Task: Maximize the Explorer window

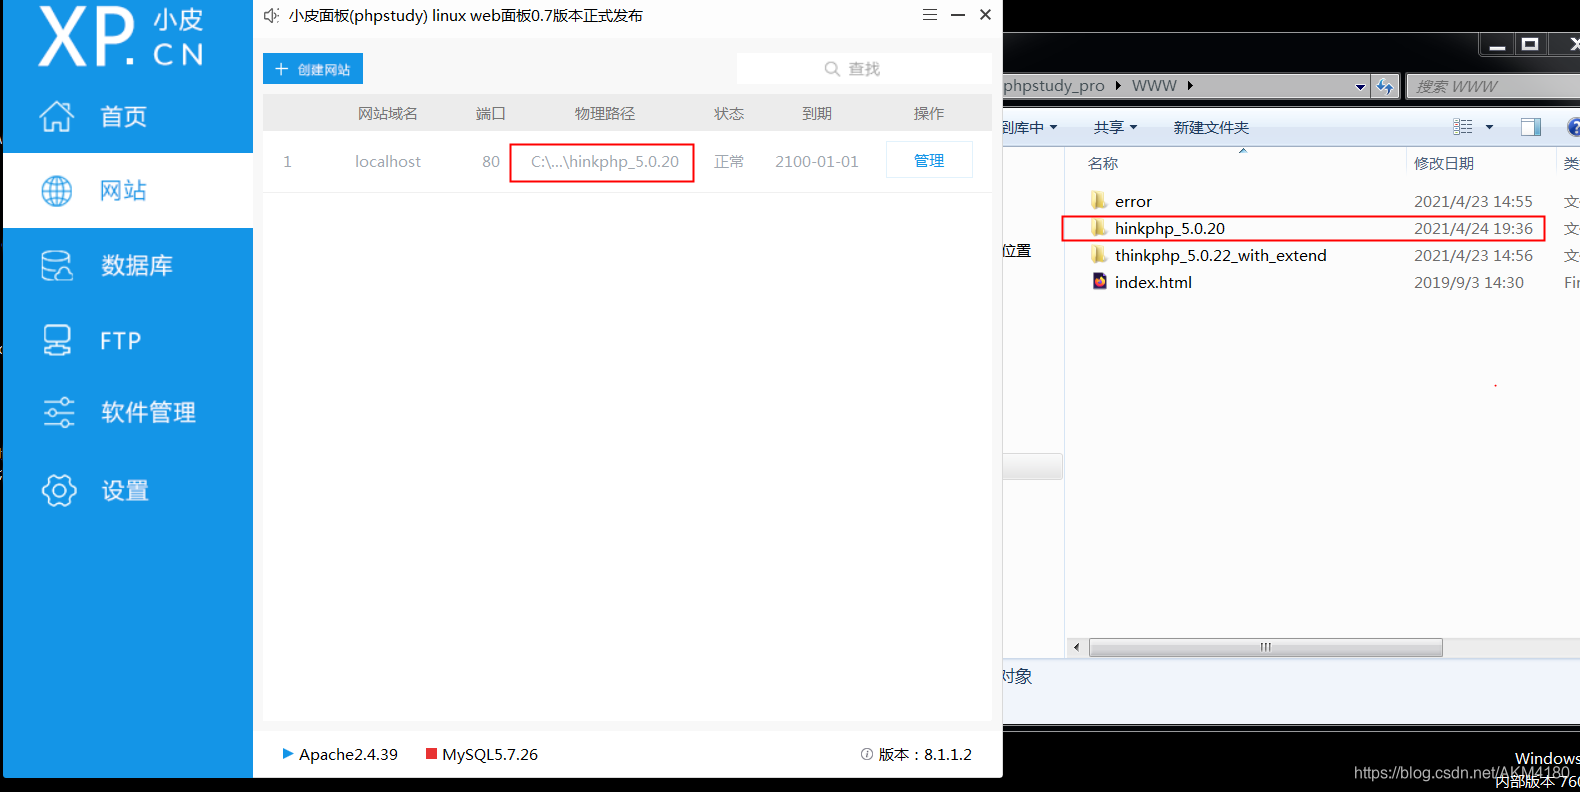Action: [1530, 44]
